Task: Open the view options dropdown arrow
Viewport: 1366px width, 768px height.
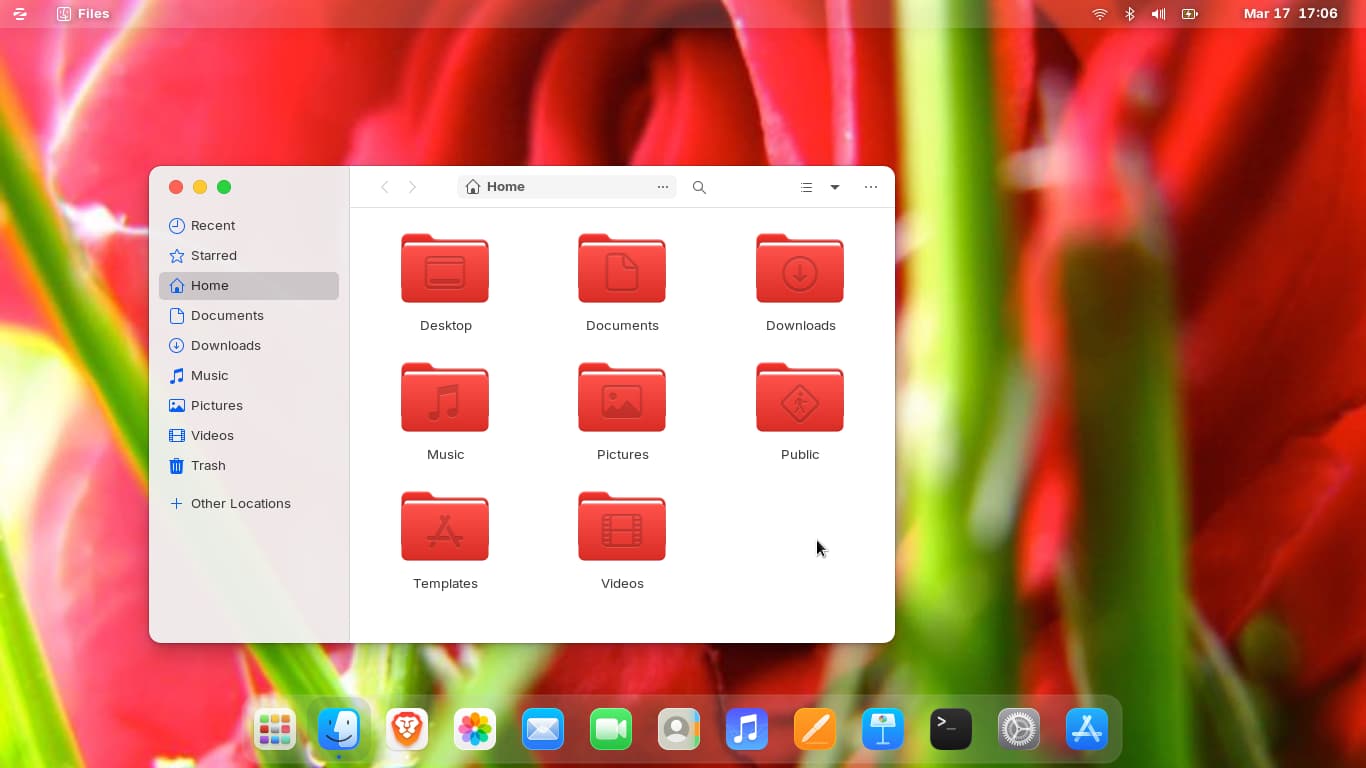Action: (835, 187)
